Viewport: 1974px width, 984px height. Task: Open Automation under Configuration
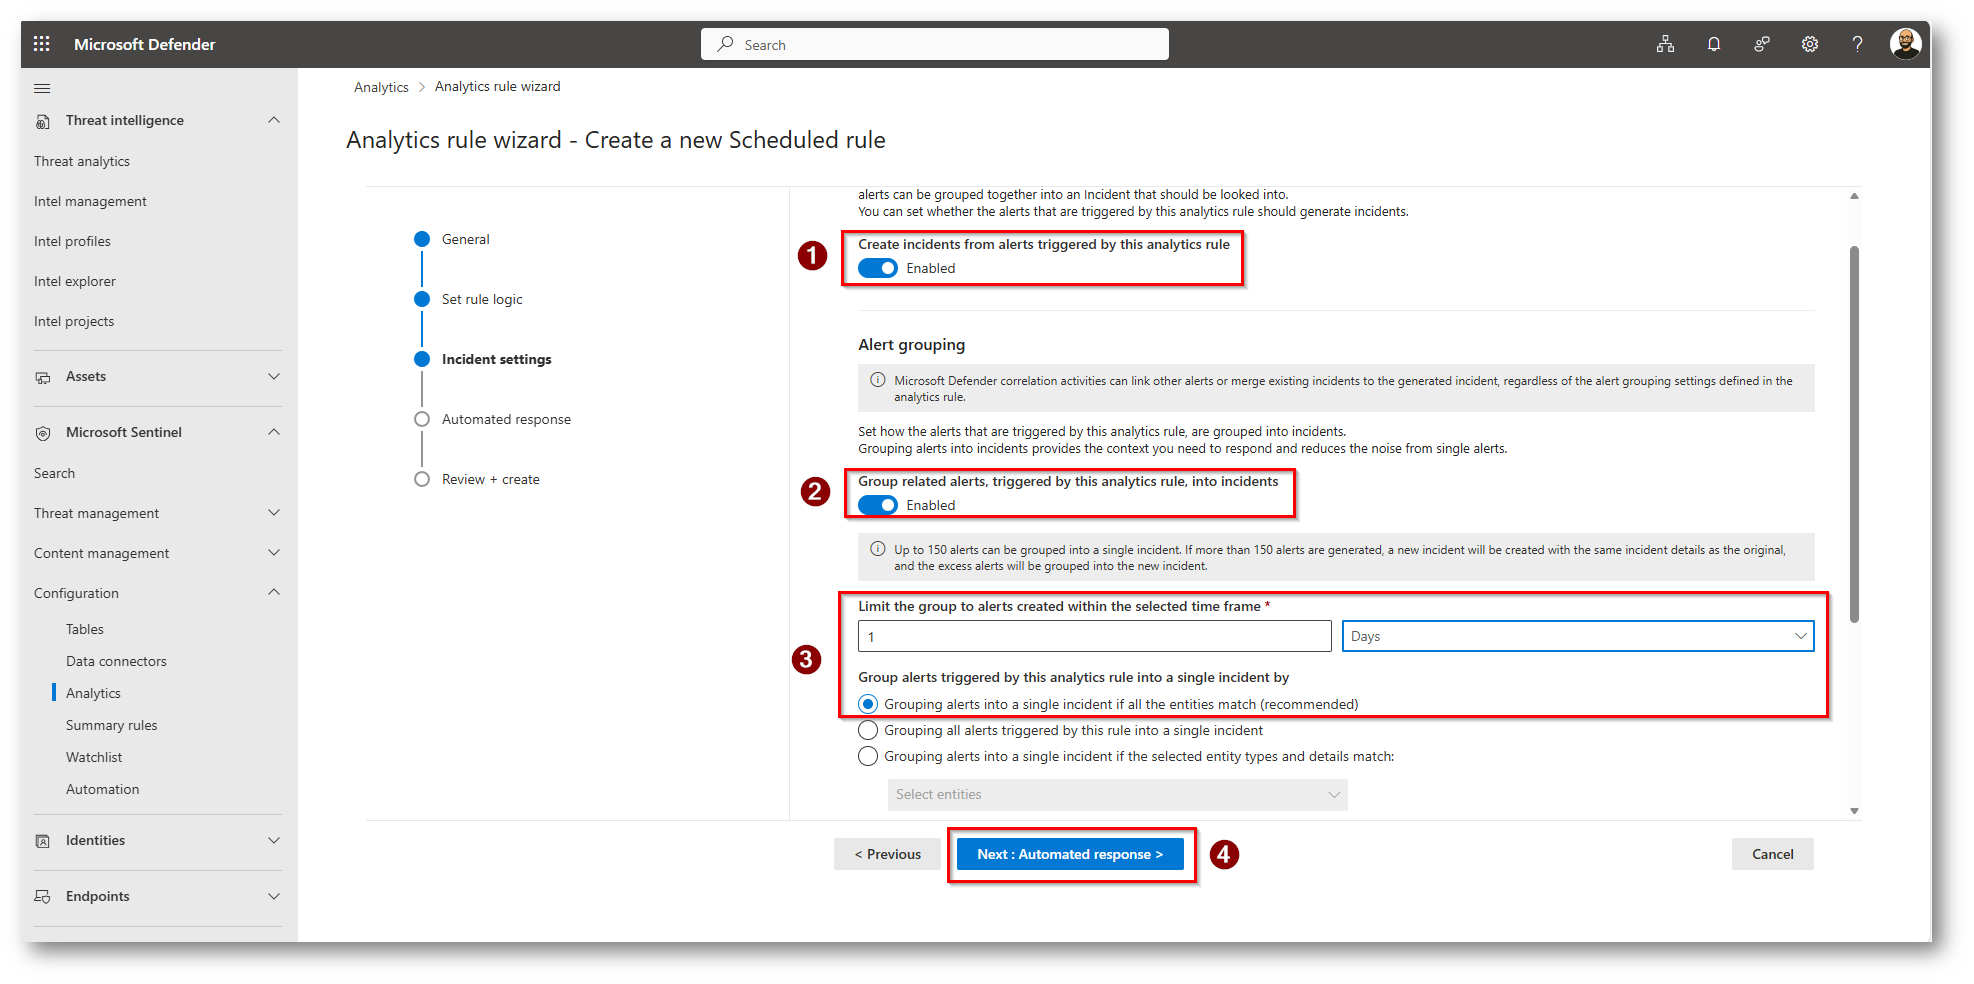[103, 789]
